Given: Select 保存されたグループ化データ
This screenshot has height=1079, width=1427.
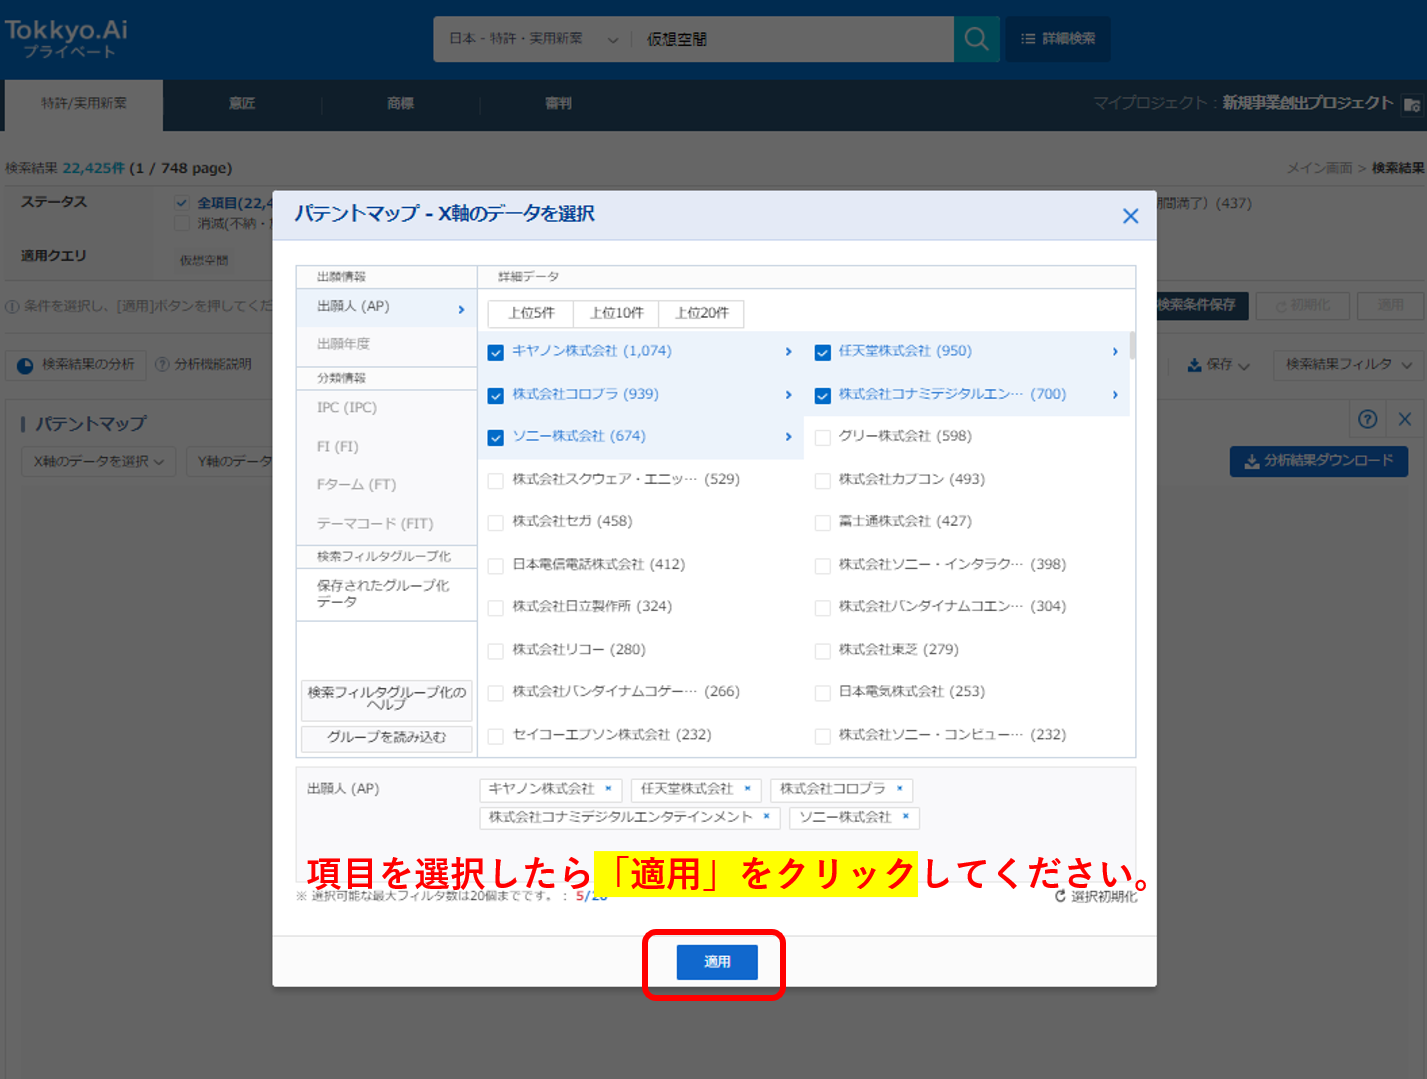Looking at the screenshot, I should point(386,594).
